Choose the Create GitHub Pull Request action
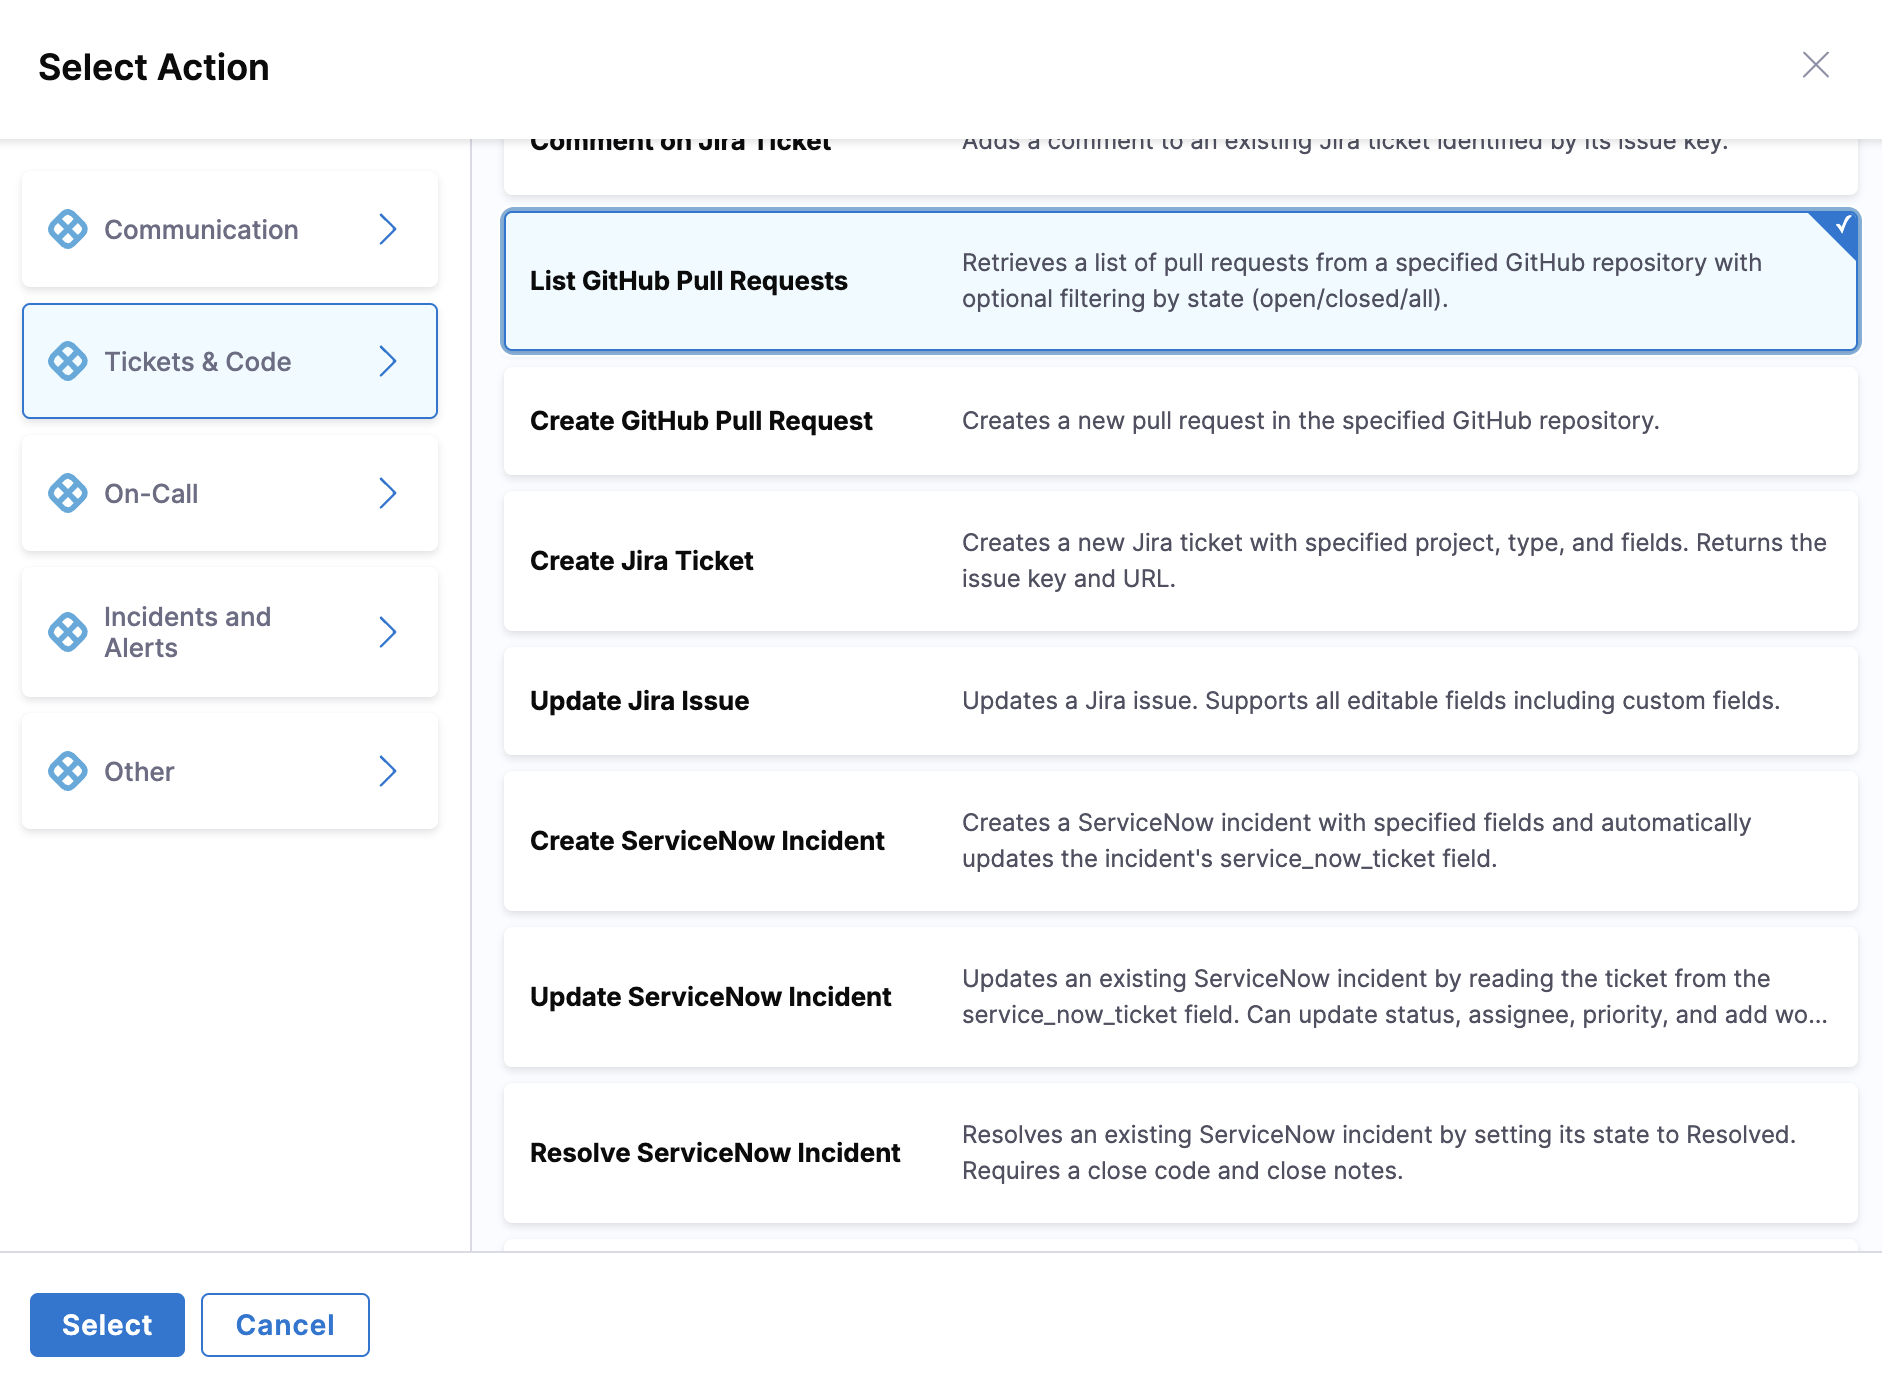The height and width of the screenshot is (1380, 1882). pos(1181,421)
